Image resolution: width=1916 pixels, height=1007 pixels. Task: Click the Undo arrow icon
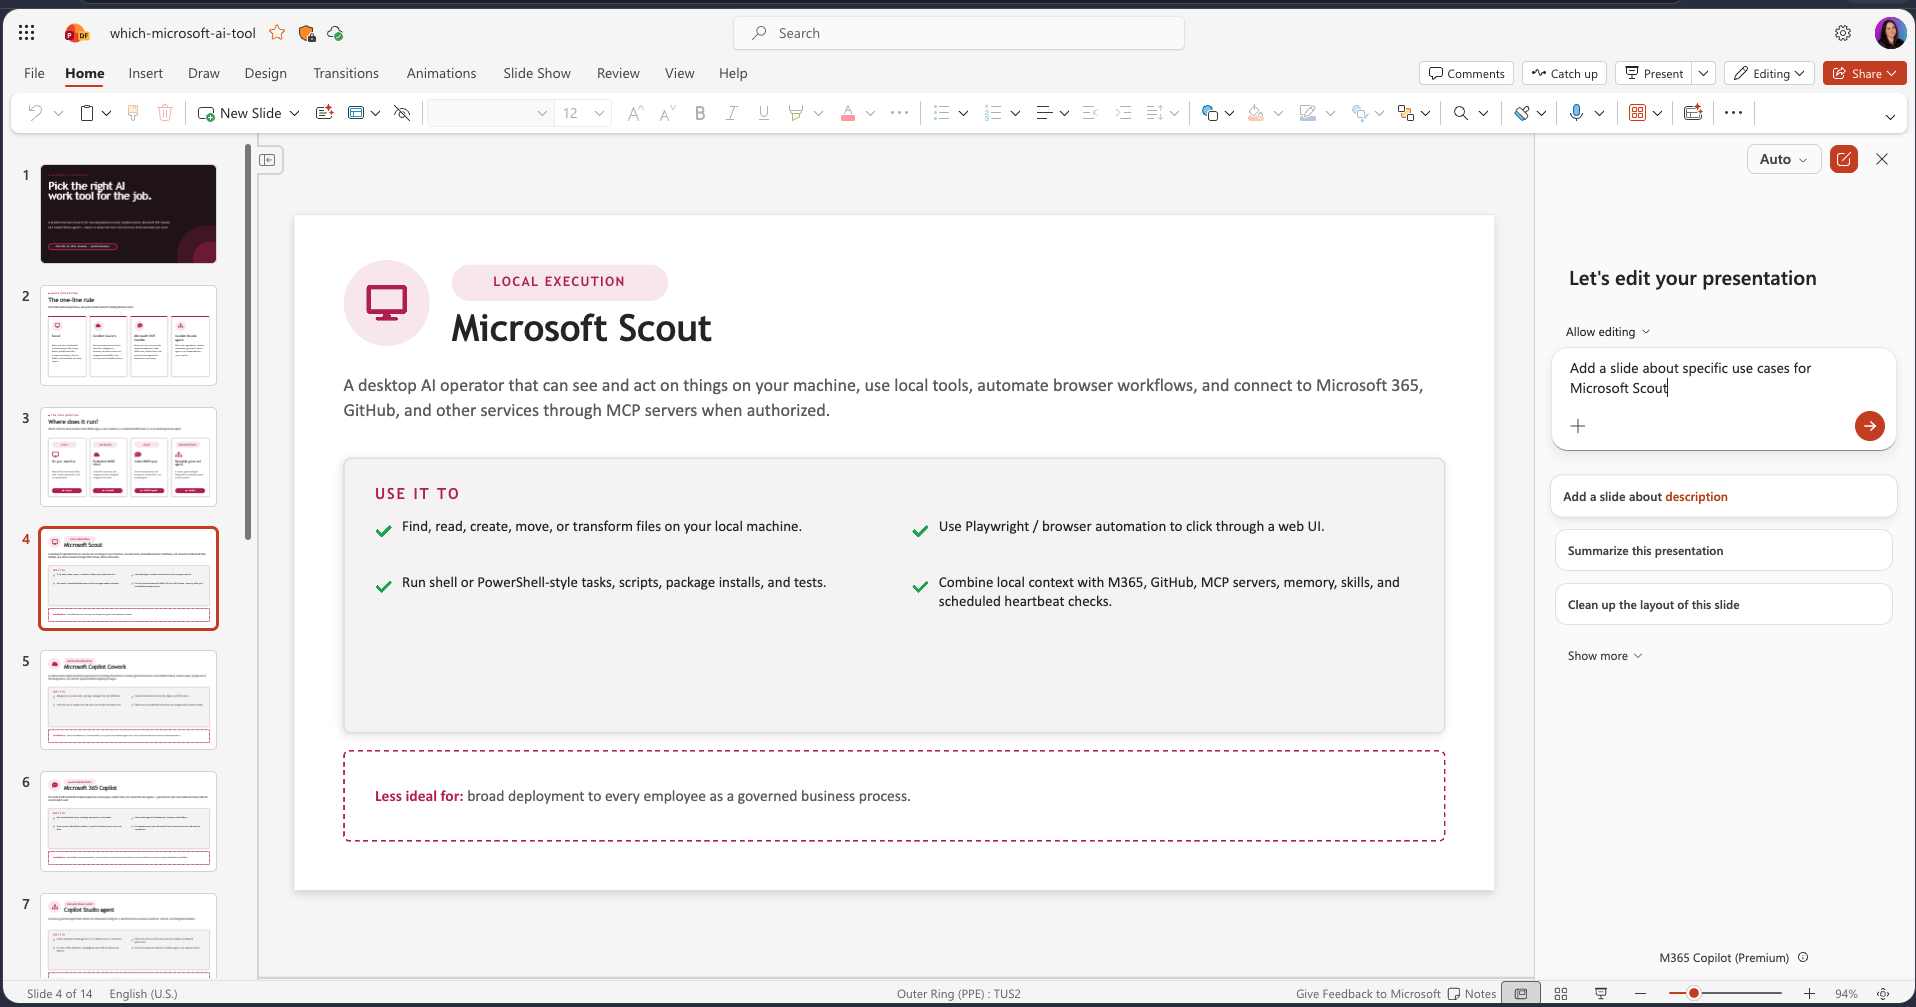pyautogui.click(x=35, y=113)
